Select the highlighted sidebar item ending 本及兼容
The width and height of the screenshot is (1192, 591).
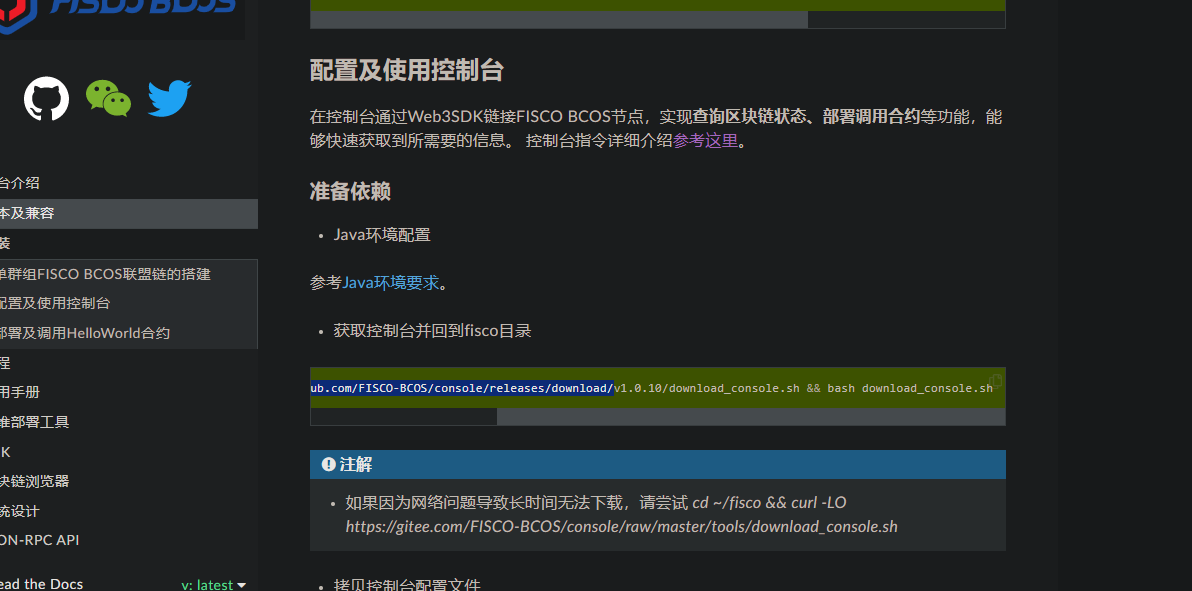(128, 214)
